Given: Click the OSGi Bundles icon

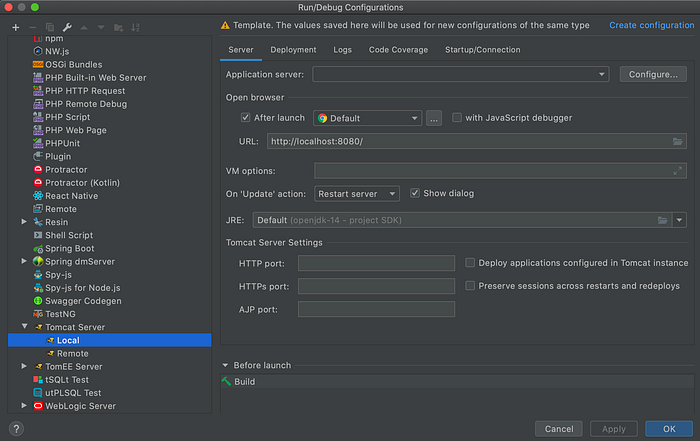Looking at the screenshot, I should (38, 64).
